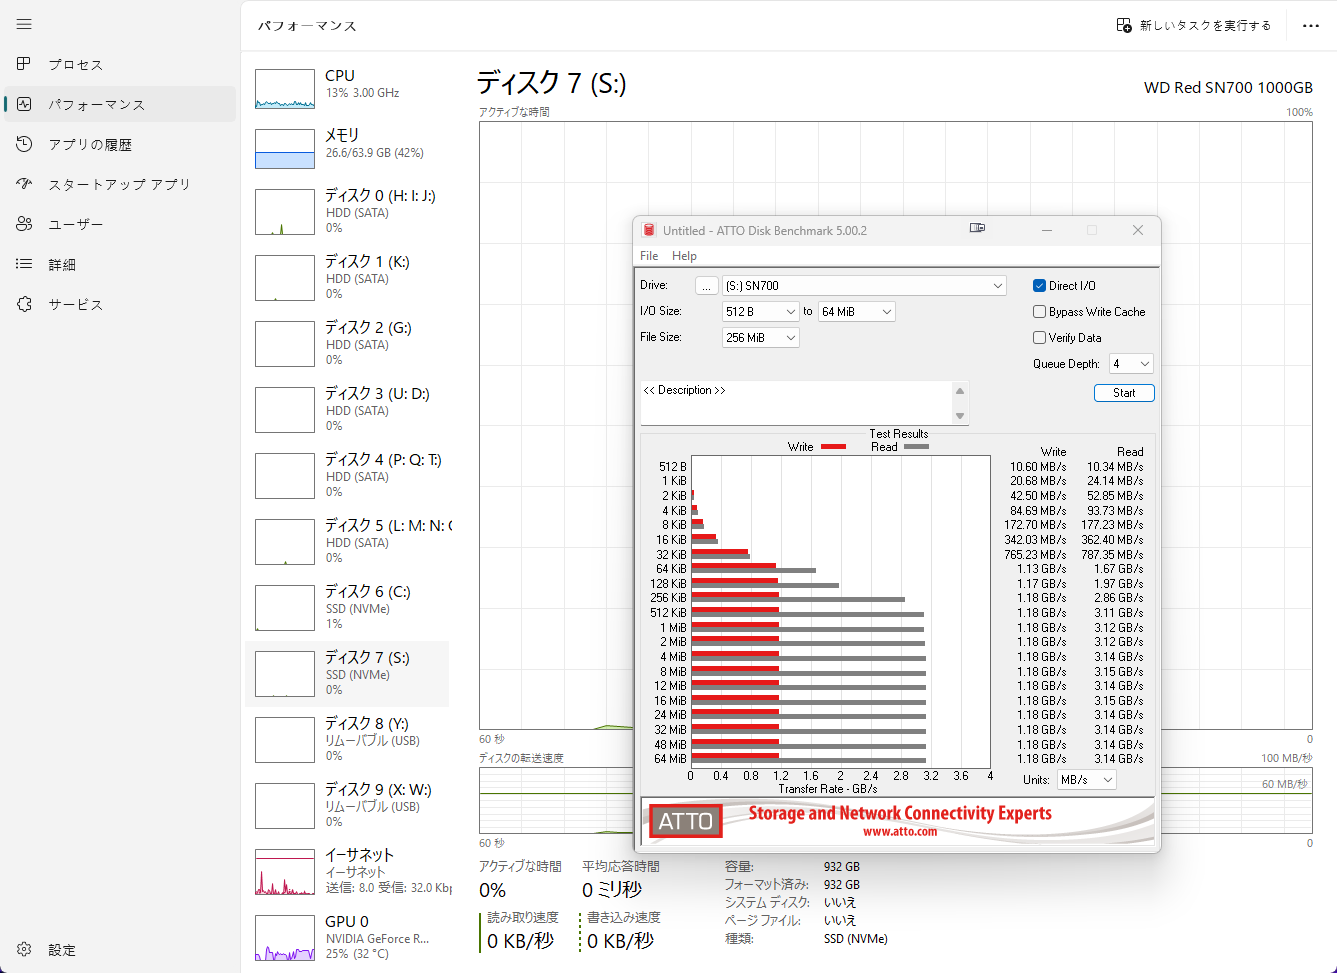Image resolution: width=1337 pixels, height=973 pixels.
Task: Select Disk 7 (S:) NVMe entry
Action: pyautogui.click(x=347, y=674)
